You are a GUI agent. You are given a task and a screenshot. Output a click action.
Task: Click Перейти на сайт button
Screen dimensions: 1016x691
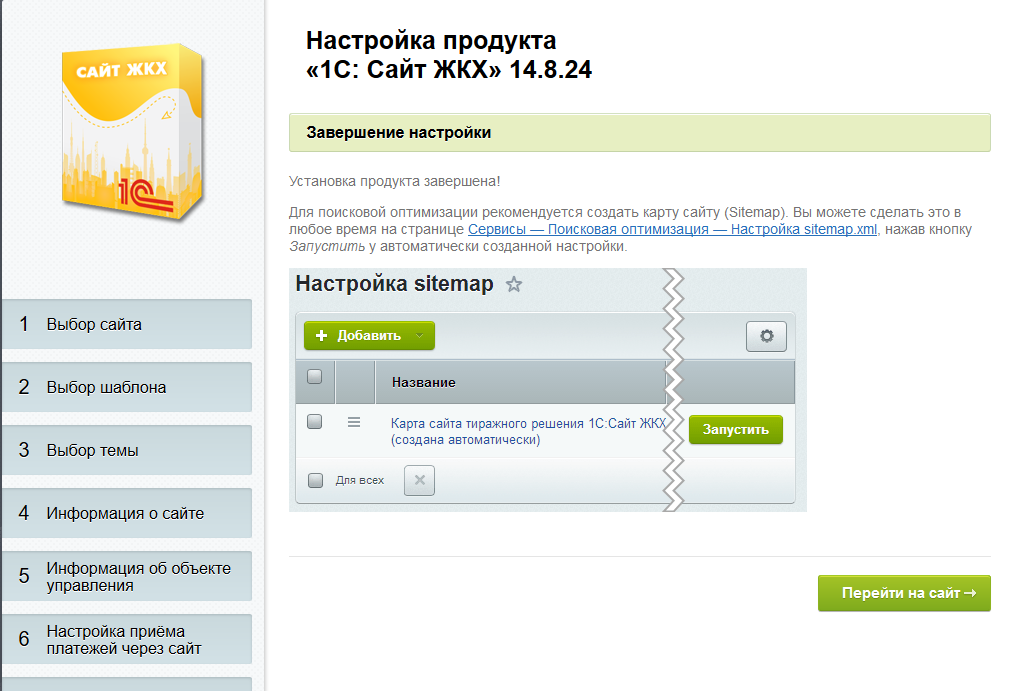pos(904,593)
